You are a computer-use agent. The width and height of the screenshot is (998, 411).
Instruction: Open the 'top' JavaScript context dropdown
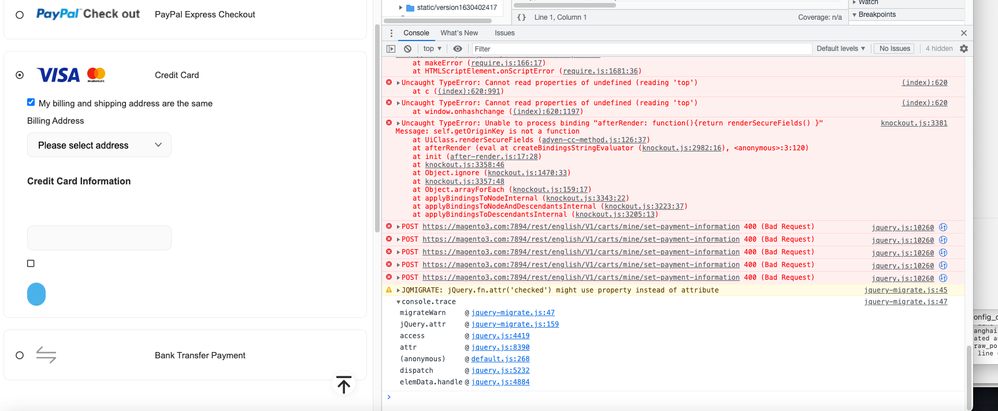click(x=432, y=49)
